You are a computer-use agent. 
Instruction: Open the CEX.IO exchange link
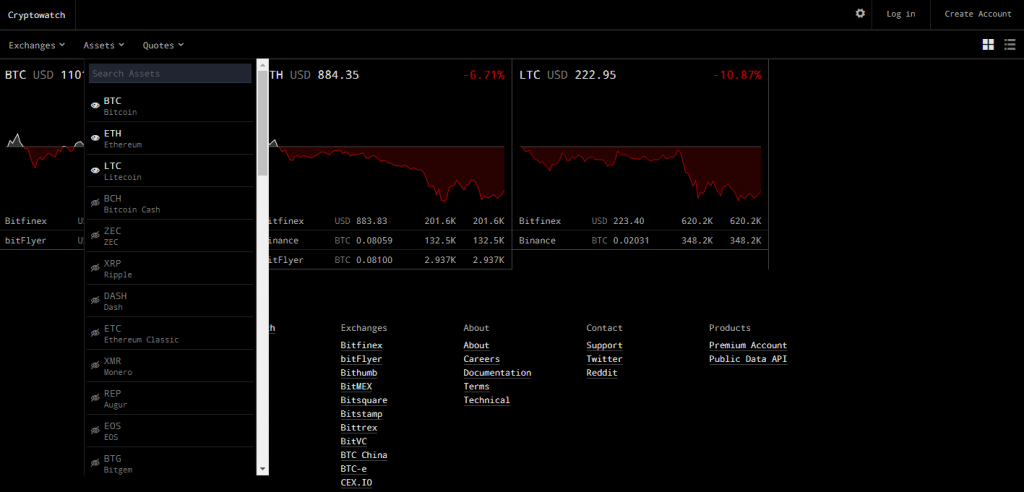point(356,482)
